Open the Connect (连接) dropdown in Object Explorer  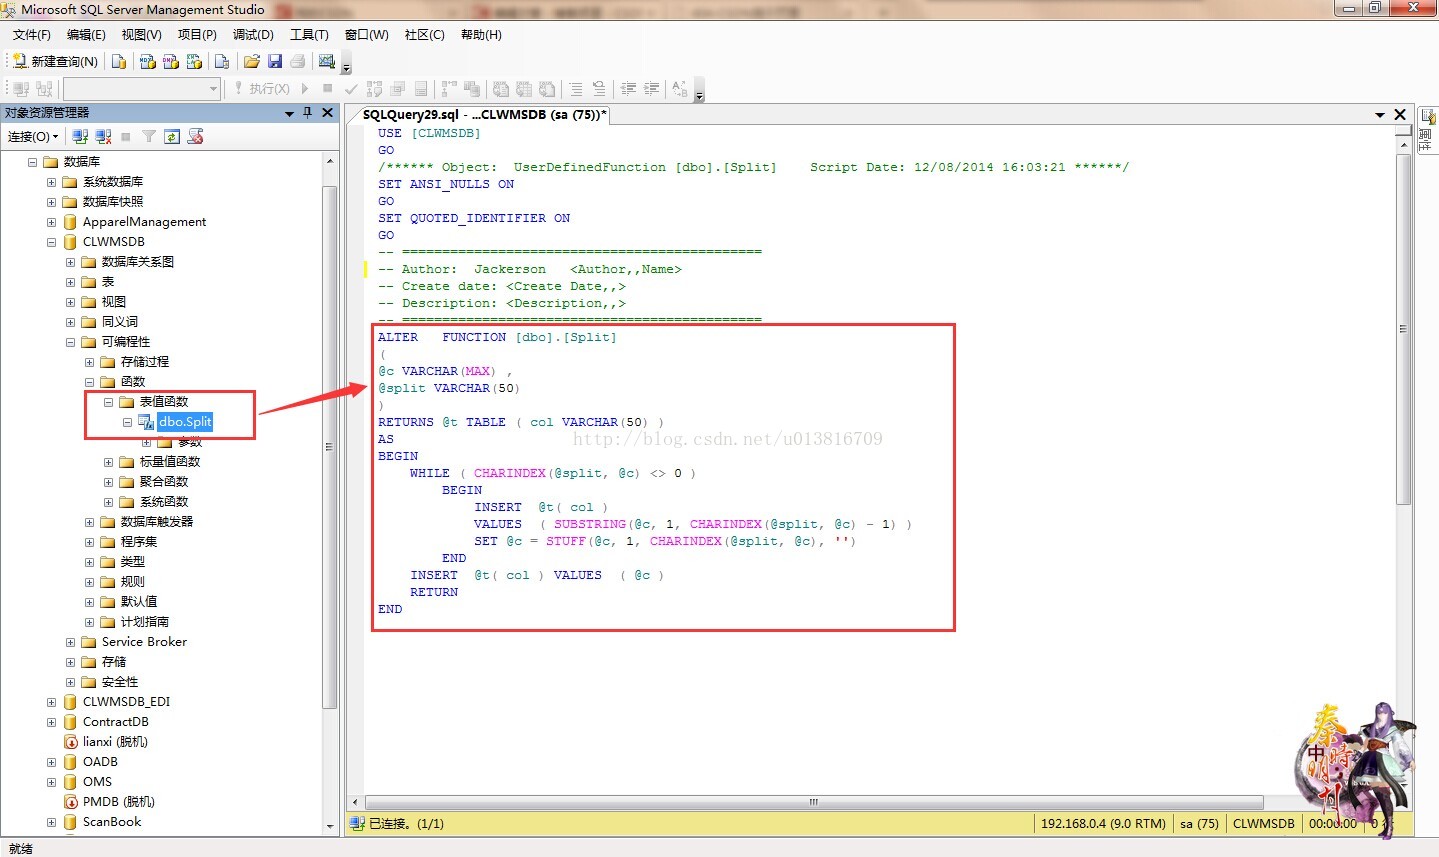33,137
